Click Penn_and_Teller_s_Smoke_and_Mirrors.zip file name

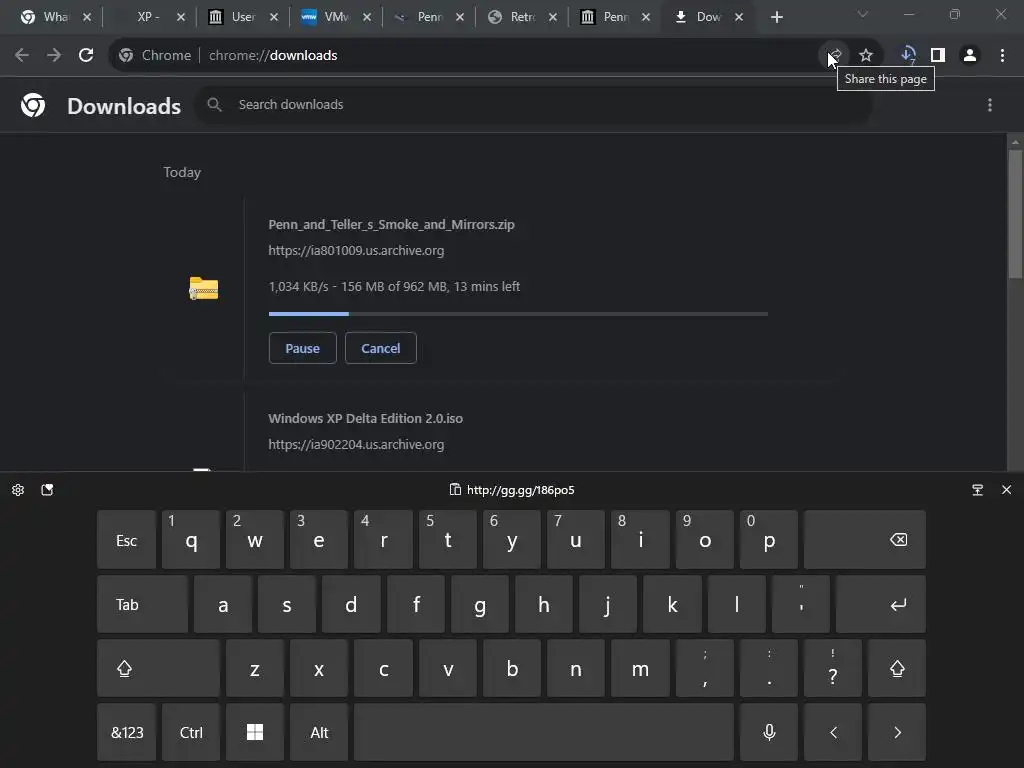(x=391, y=225)
